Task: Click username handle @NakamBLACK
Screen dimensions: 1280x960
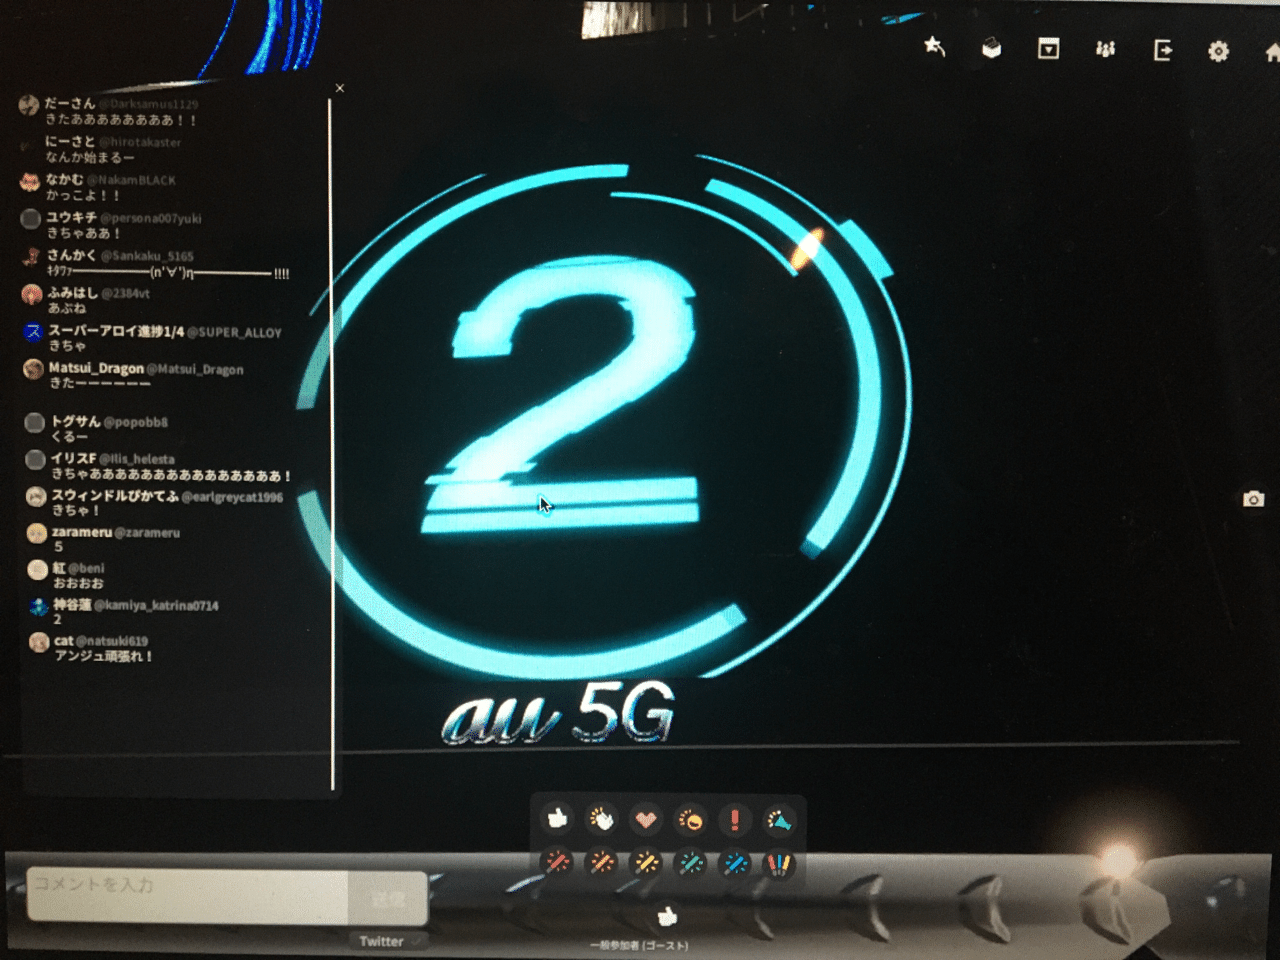Action: tap(131, 180)
